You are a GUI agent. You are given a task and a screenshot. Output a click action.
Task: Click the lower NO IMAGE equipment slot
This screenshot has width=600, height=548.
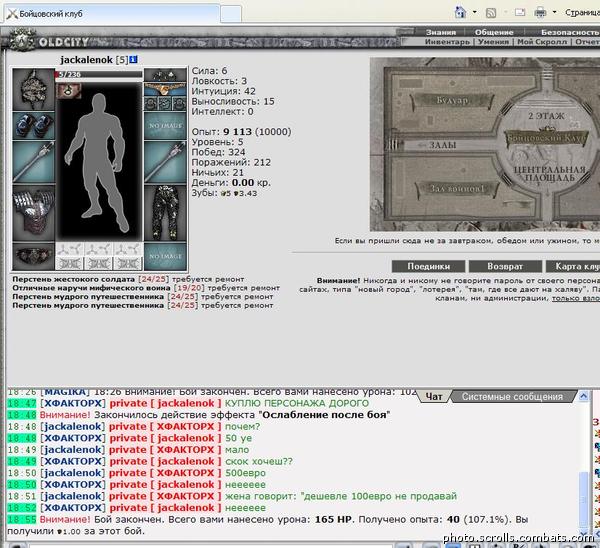coord(165,256)
